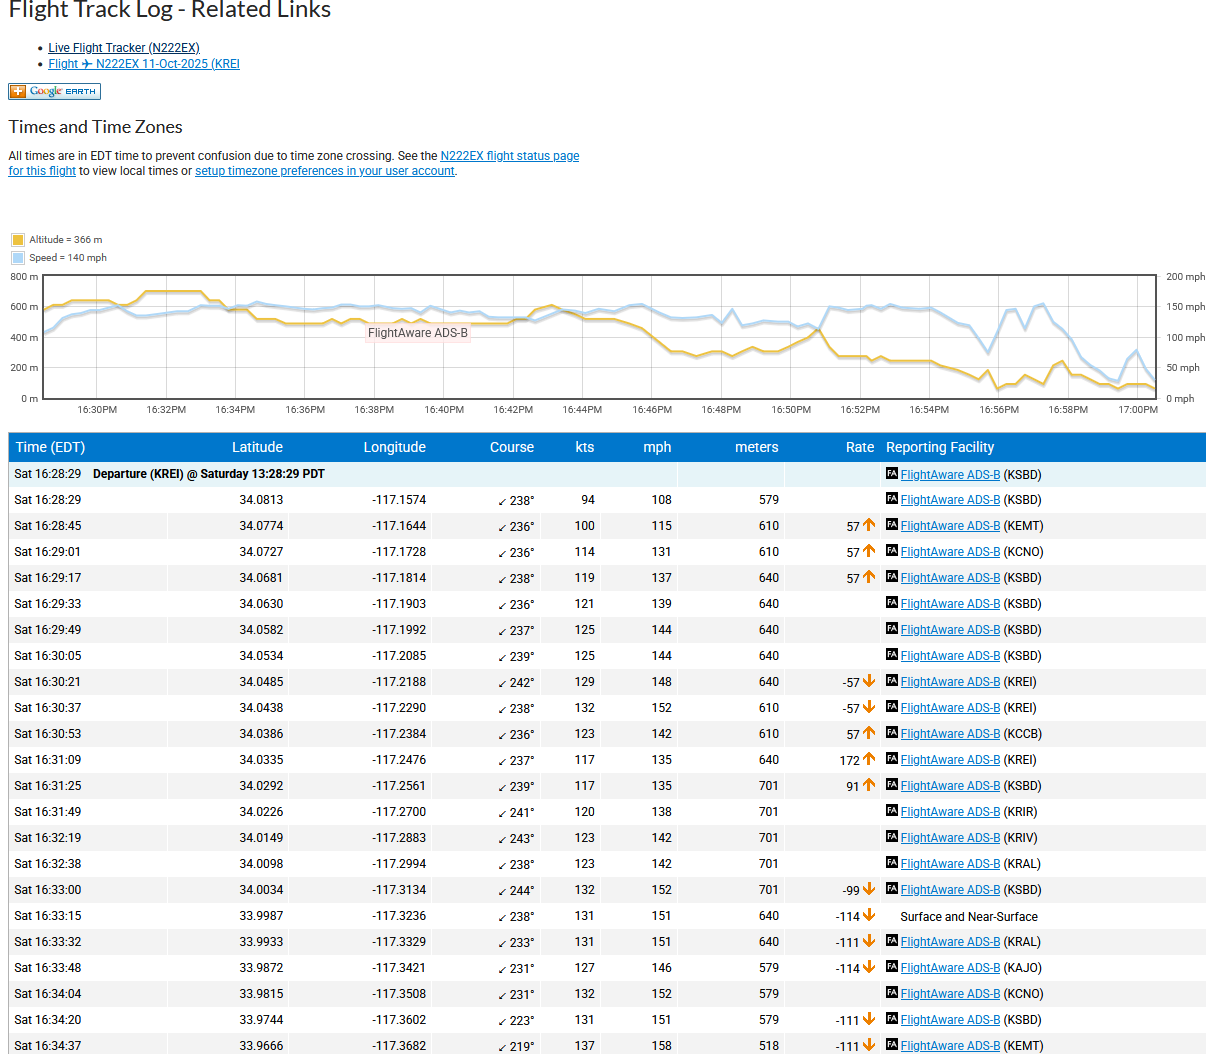Open the Live Flight Tracker (N222EX) link
The image size is (1206, 1054).
tap(124, 48)
